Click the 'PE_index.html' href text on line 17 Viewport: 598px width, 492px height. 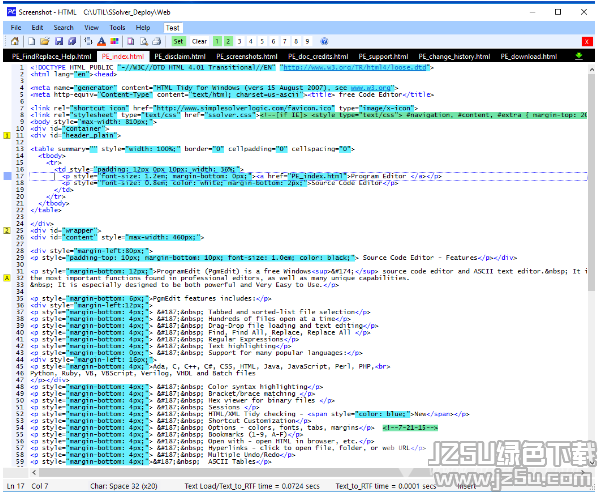(317, 176)
